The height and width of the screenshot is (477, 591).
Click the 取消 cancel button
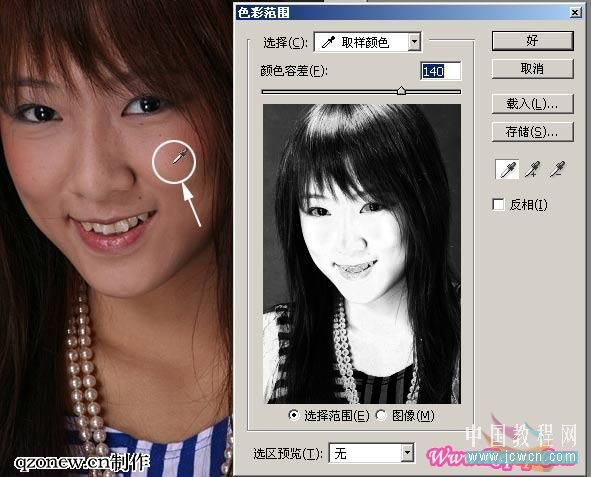[x=533, y=69]
